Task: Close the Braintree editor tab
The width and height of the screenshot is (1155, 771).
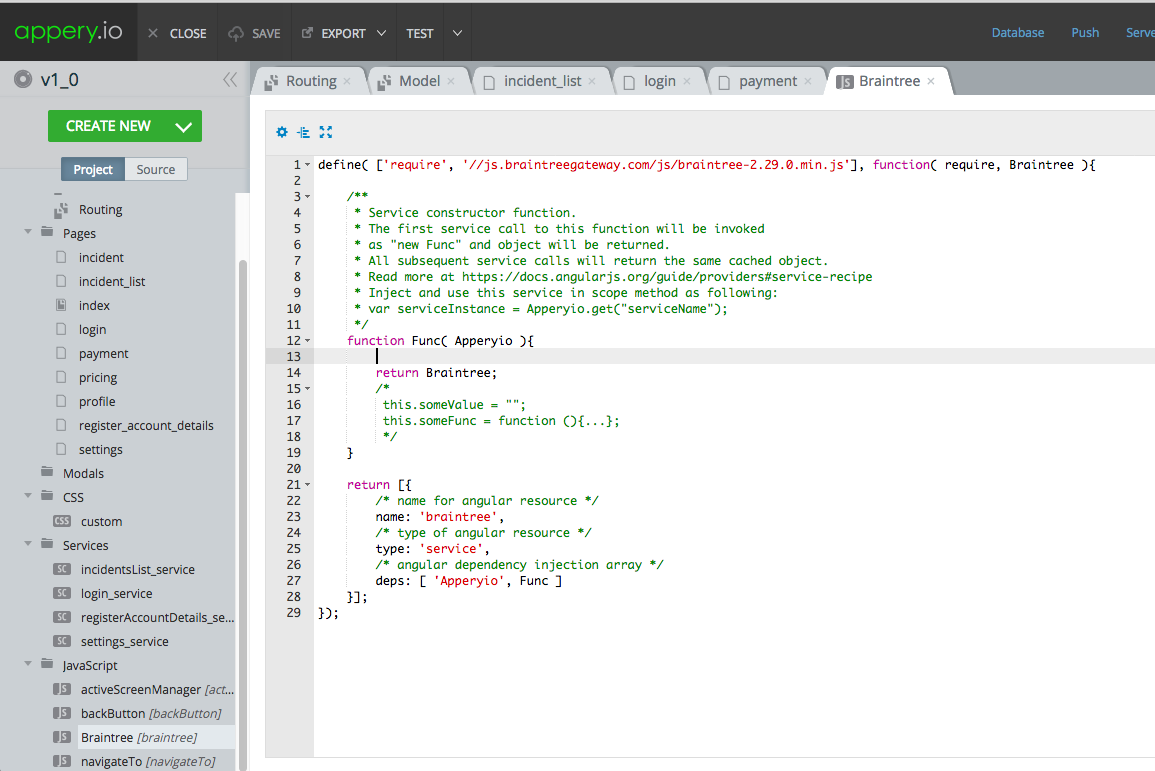Action: click(x=931, y=81)
